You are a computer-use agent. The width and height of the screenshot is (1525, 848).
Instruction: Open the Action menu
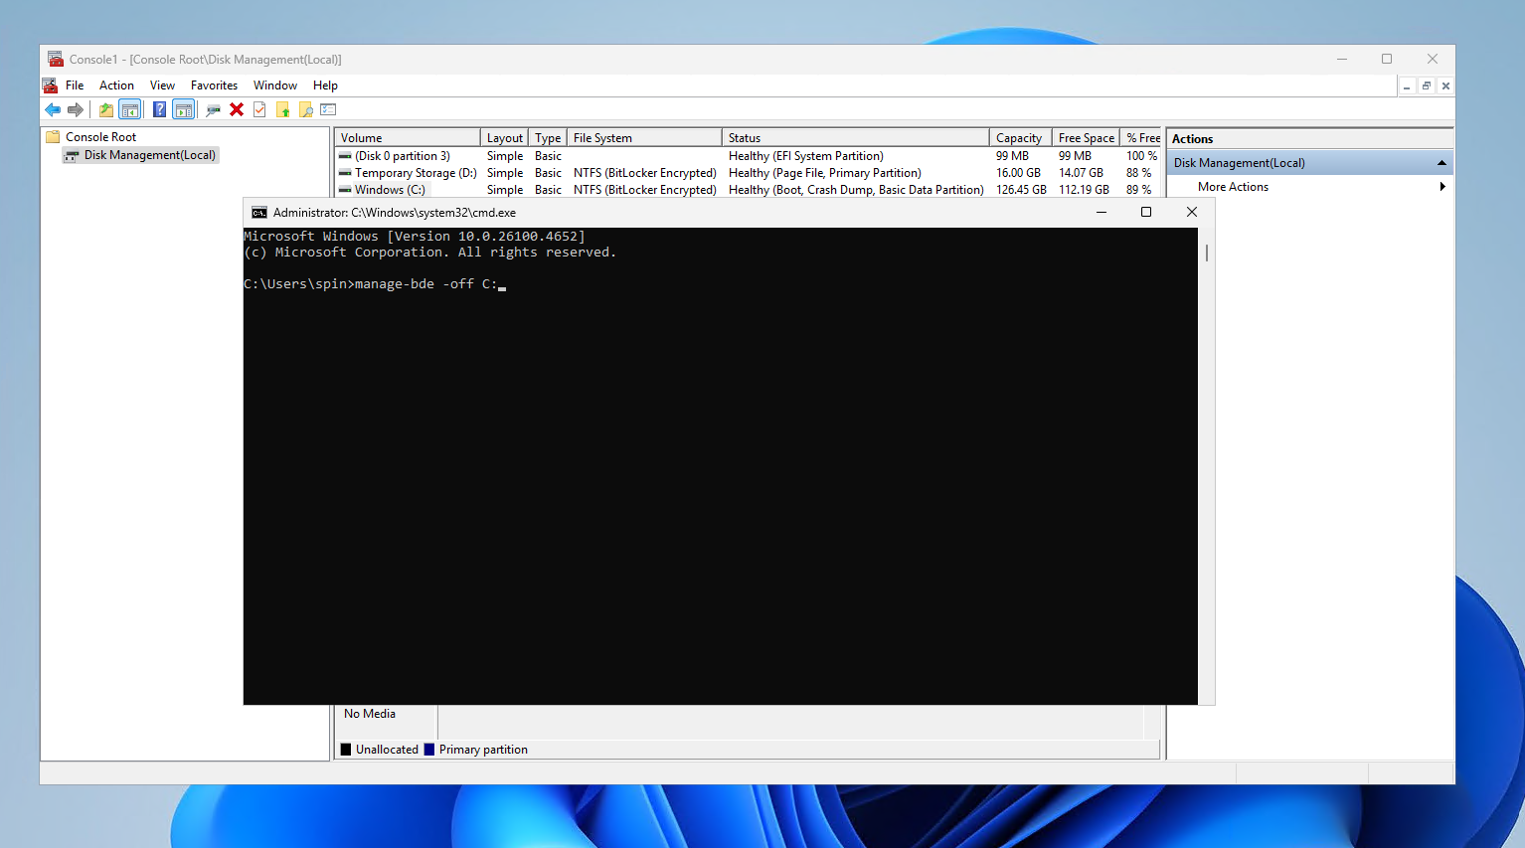116,85
